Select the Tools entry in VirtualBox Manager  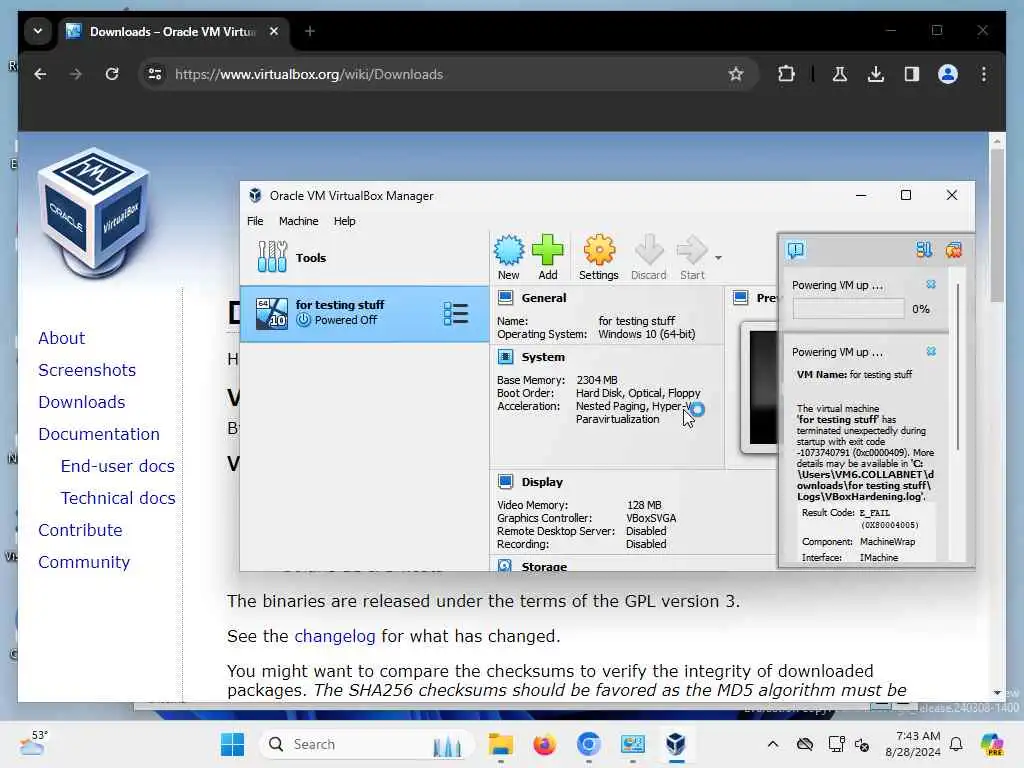click(x=364, y=257)
